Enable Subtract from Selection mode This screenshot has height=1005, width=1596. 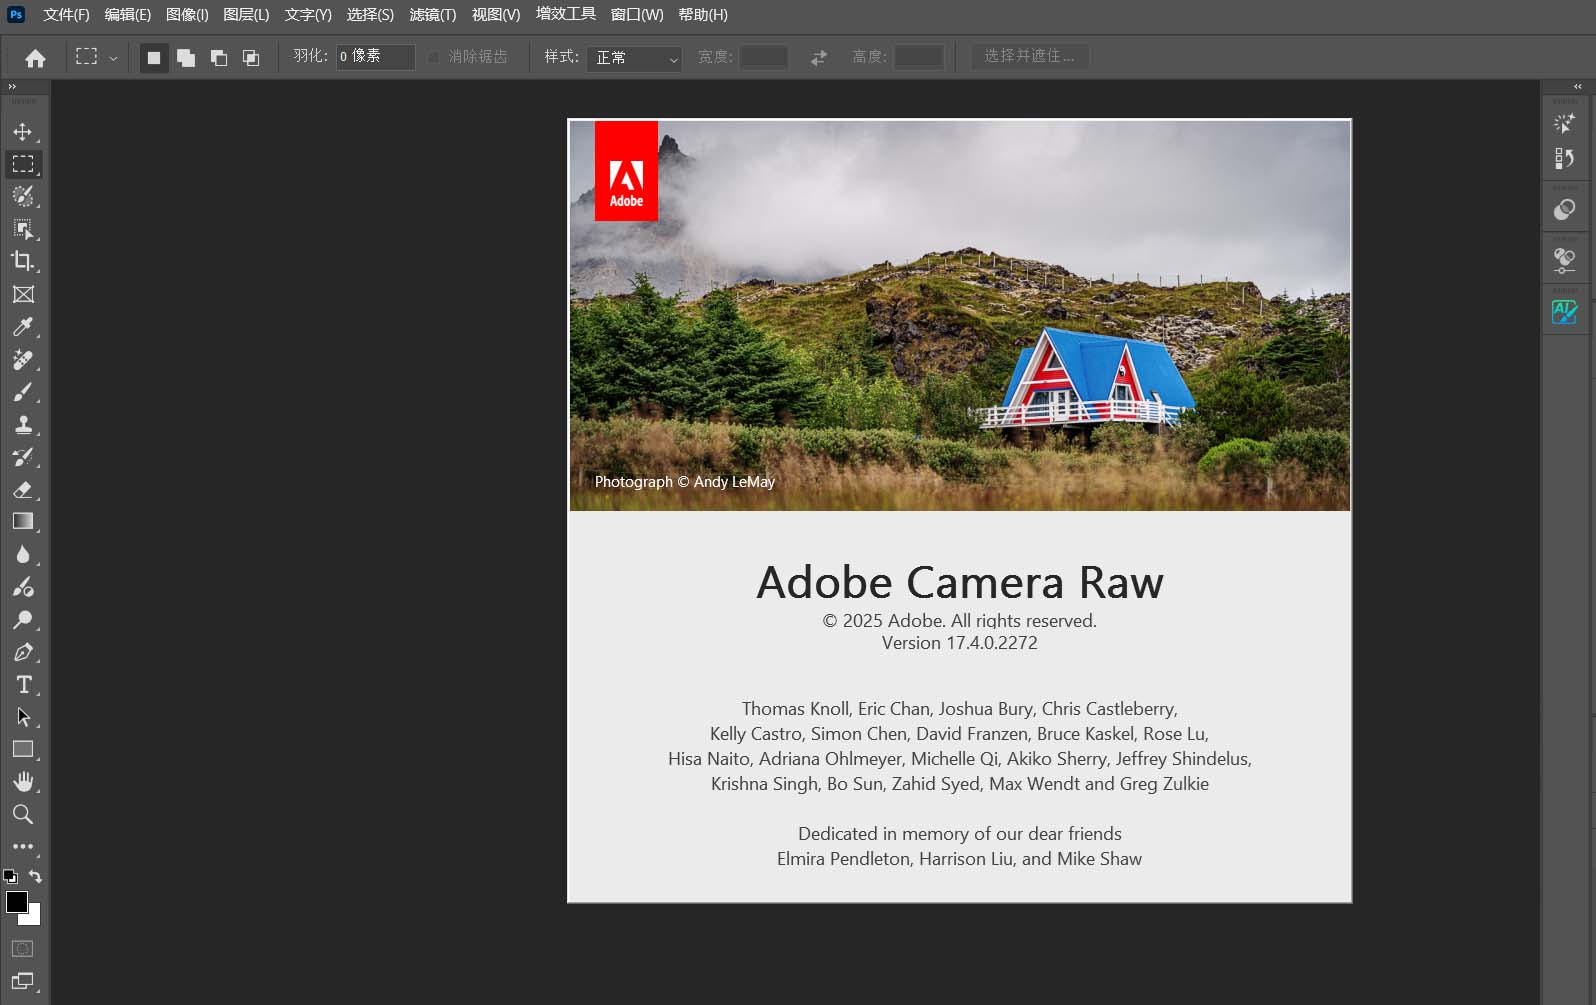click(219, 58)
